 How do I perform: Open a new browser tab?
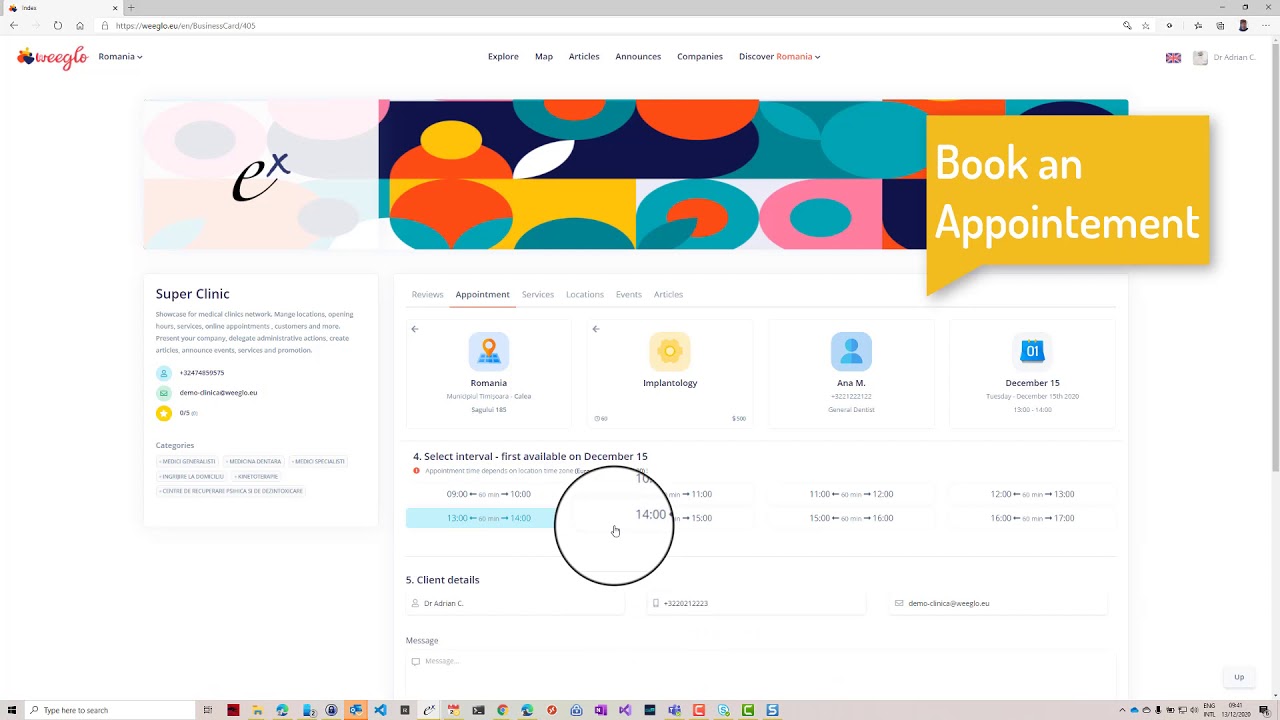pos(131,8)
